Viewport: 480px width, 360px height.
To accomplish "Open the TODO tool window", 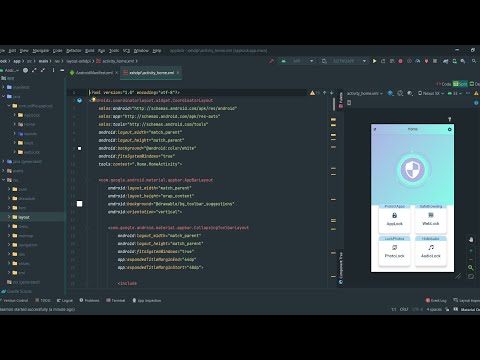I will (x=43, y=300).
